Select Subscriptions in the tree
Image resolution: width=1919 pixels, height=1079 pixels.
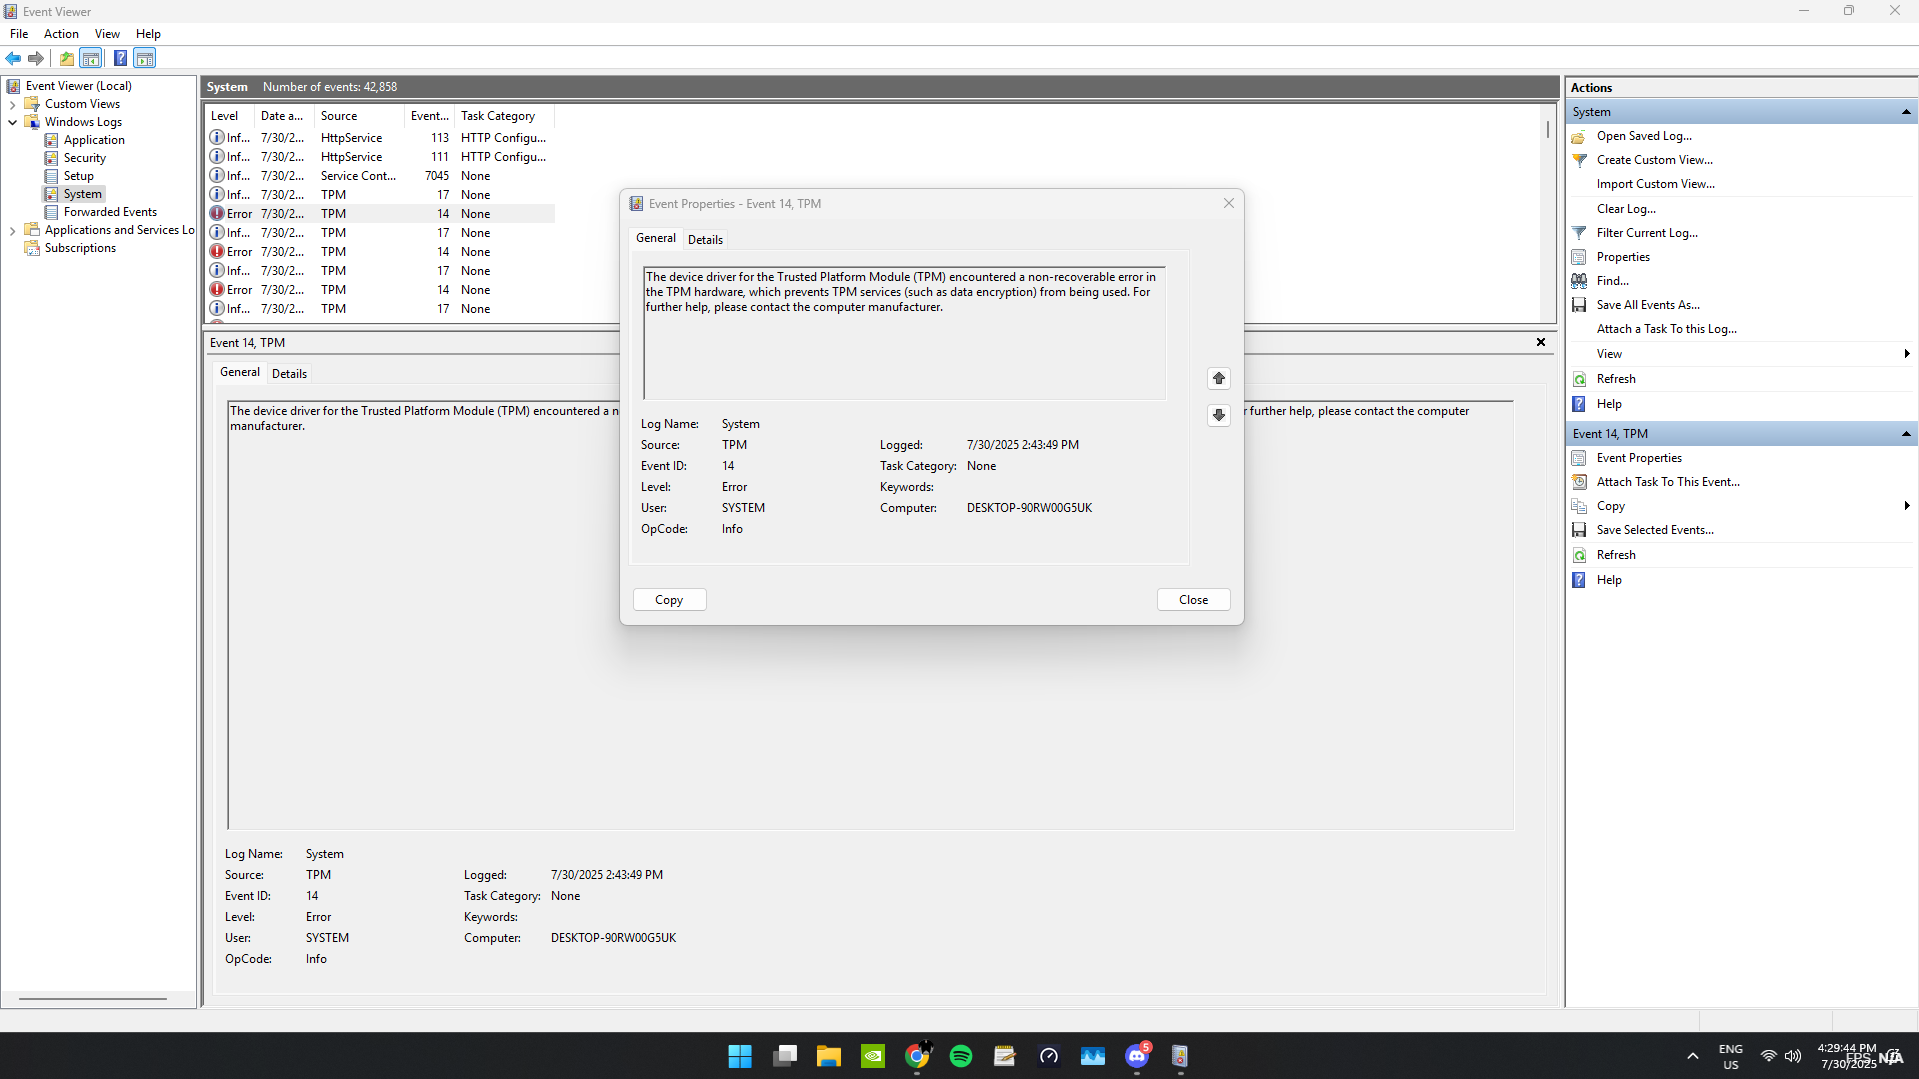80,248
